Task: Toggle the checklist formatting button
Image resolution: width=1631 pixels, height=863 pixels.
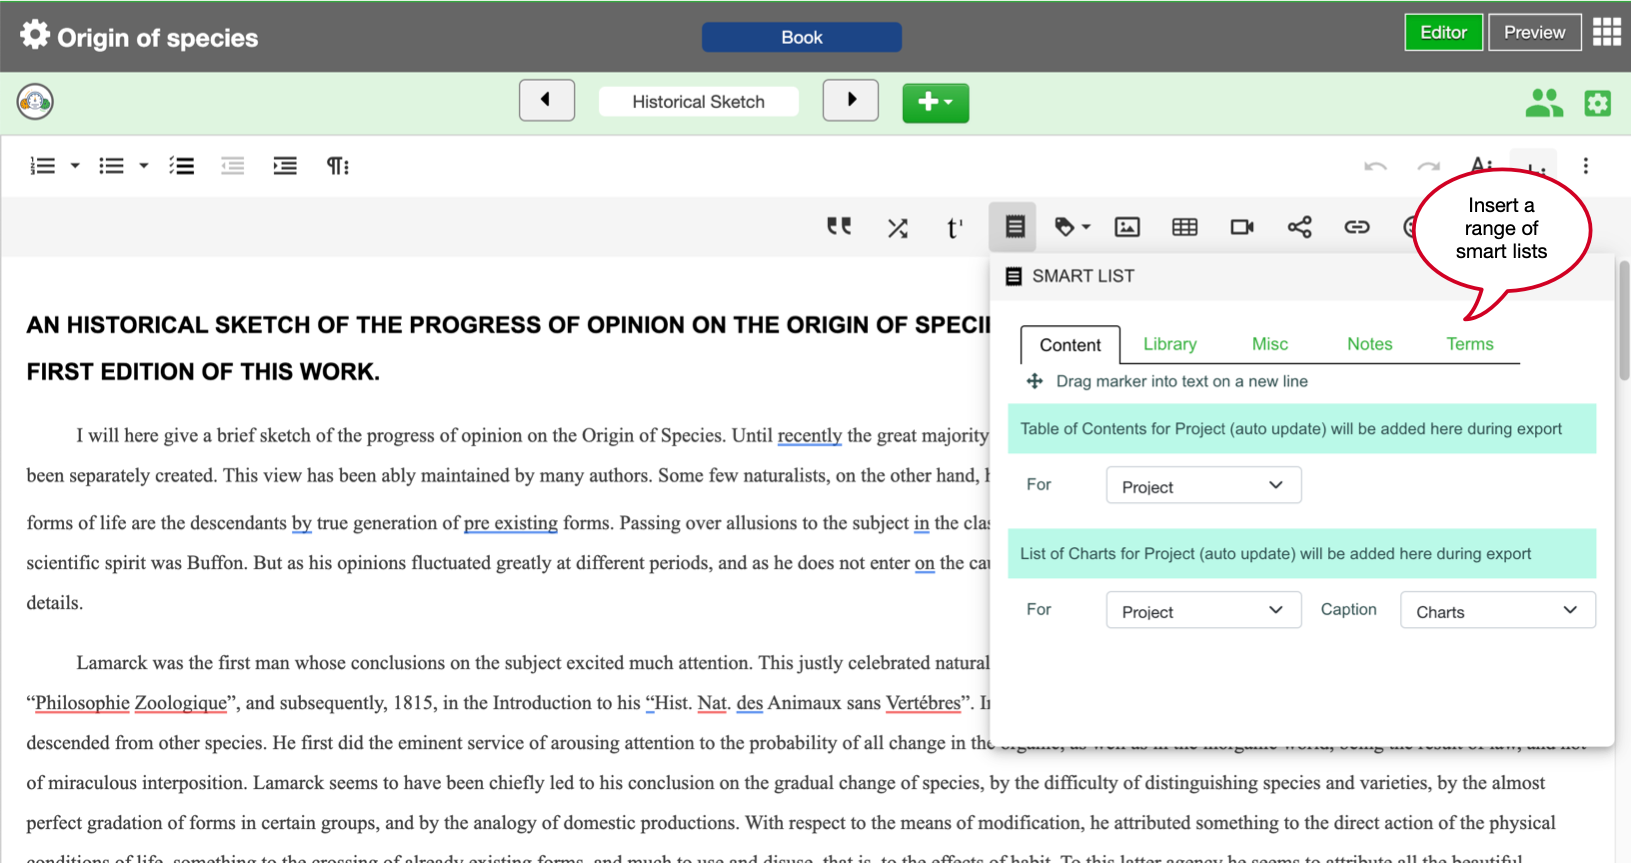Action: click(181, 166)
